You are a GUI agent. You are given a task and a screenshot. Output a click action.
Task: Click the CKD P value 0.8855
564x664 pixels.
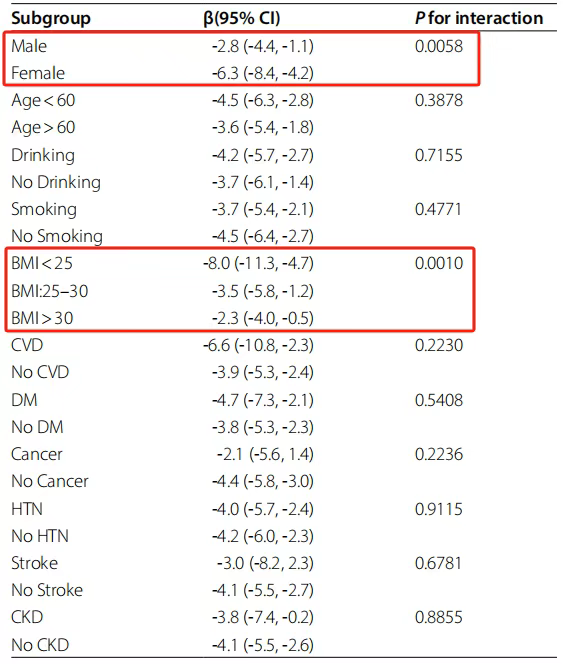click(x=439, y=617)
